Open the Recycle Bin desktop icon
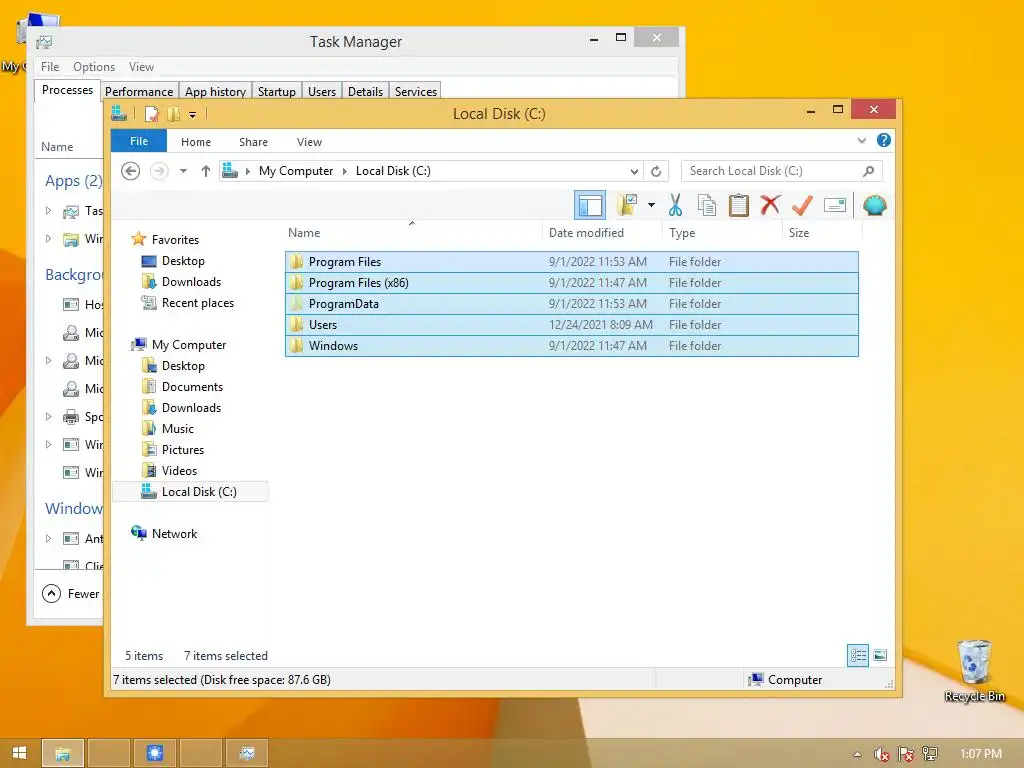The width and height of the screenshot is (1024, 768). pos(974,671)
